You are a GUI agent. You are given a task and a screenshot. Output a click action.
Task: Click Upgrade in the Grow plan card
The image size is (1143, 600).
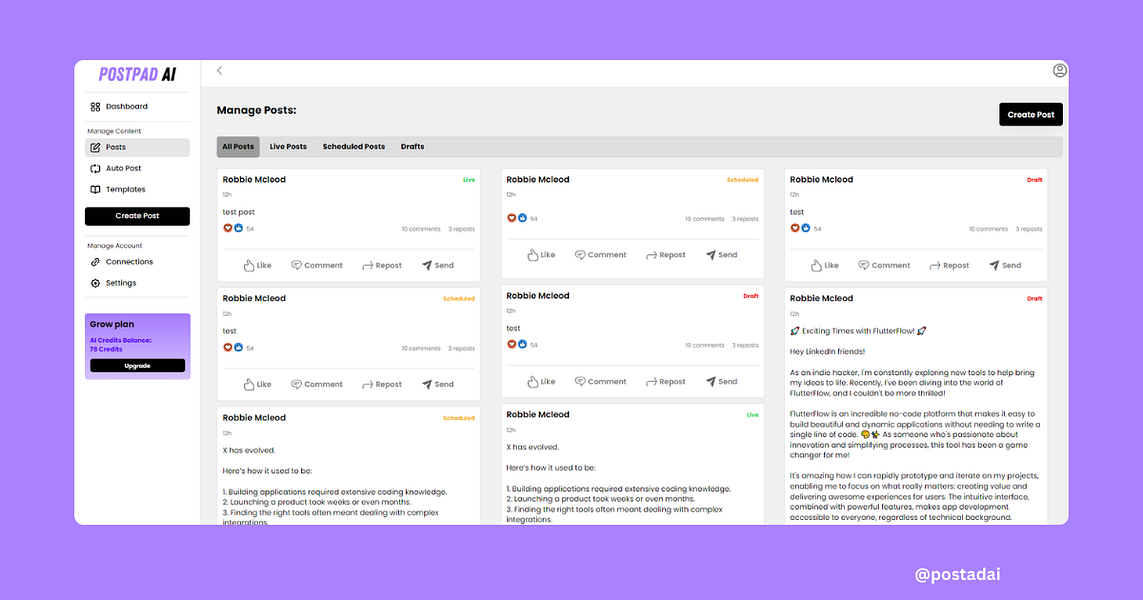[x=137, y=365]
